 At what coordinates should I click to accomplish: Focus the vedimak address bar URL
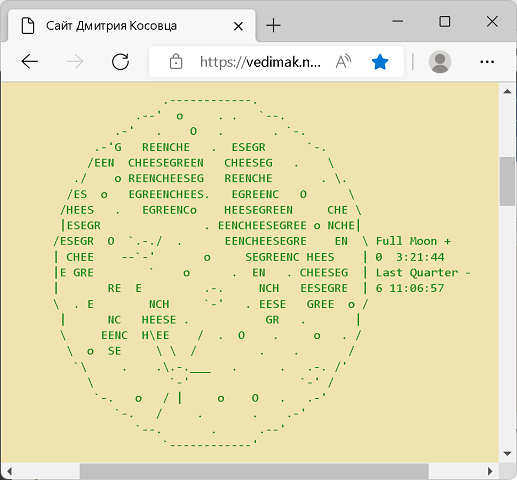click(260, 62)
